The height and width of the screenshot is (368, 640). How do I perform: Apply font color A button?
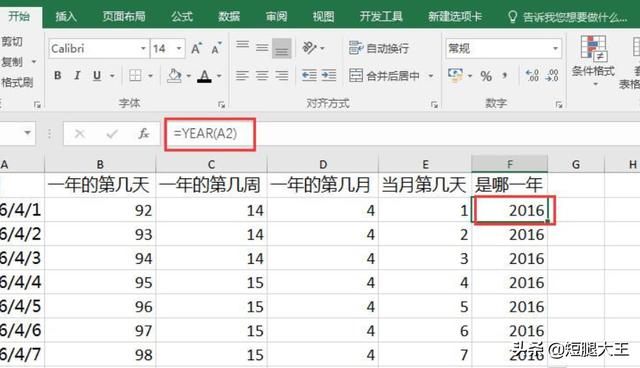point(204,75)
